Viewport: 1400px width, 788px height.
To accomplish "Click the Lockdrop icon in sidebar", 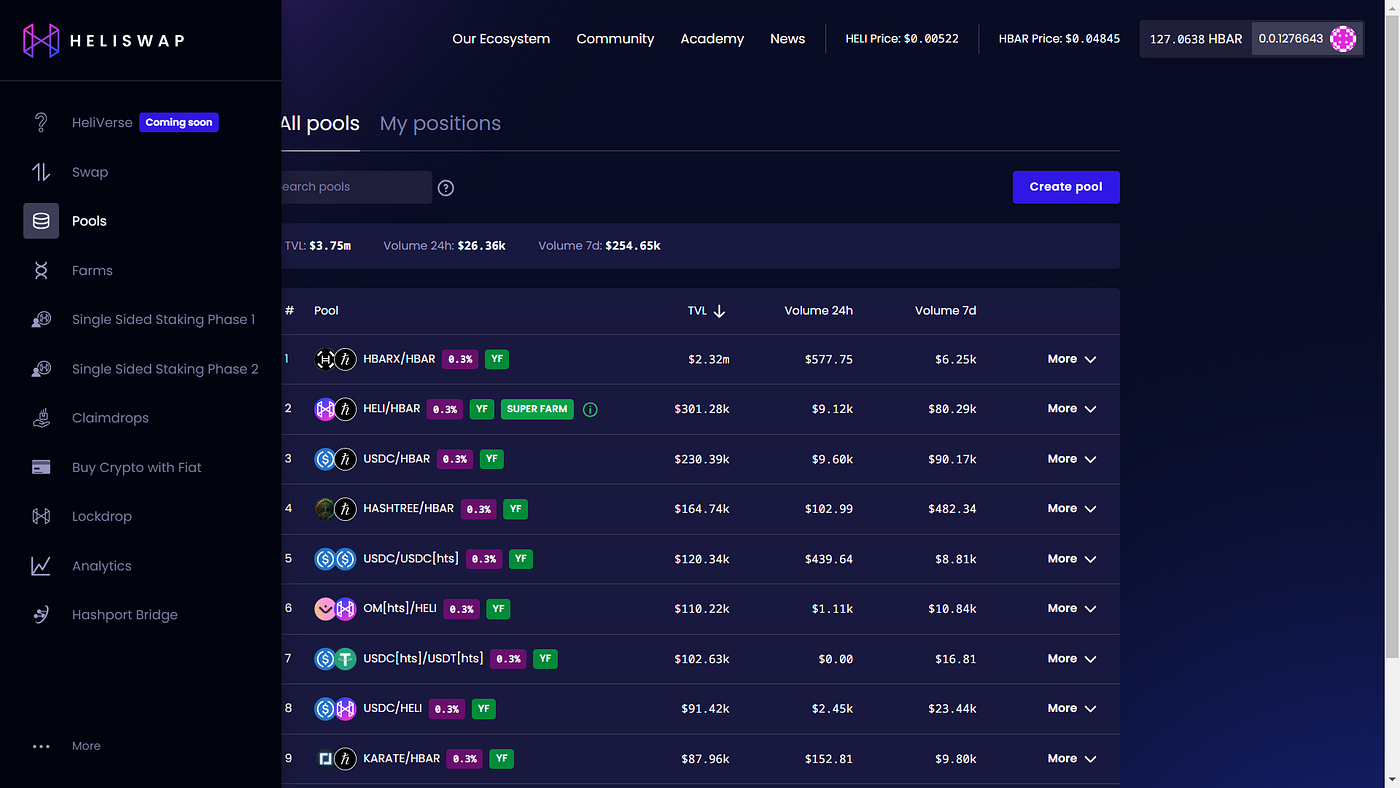I will click(41, 516).
